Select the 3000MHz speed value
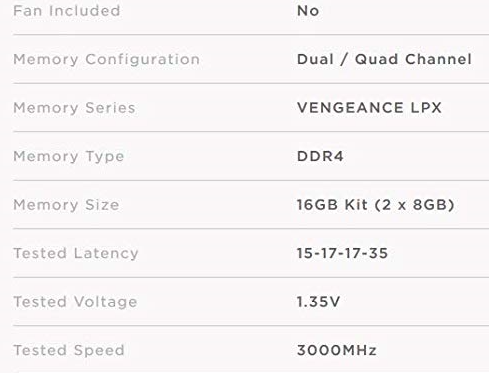The width and height of the screenshot is (489, 373). tap(337, 350)
